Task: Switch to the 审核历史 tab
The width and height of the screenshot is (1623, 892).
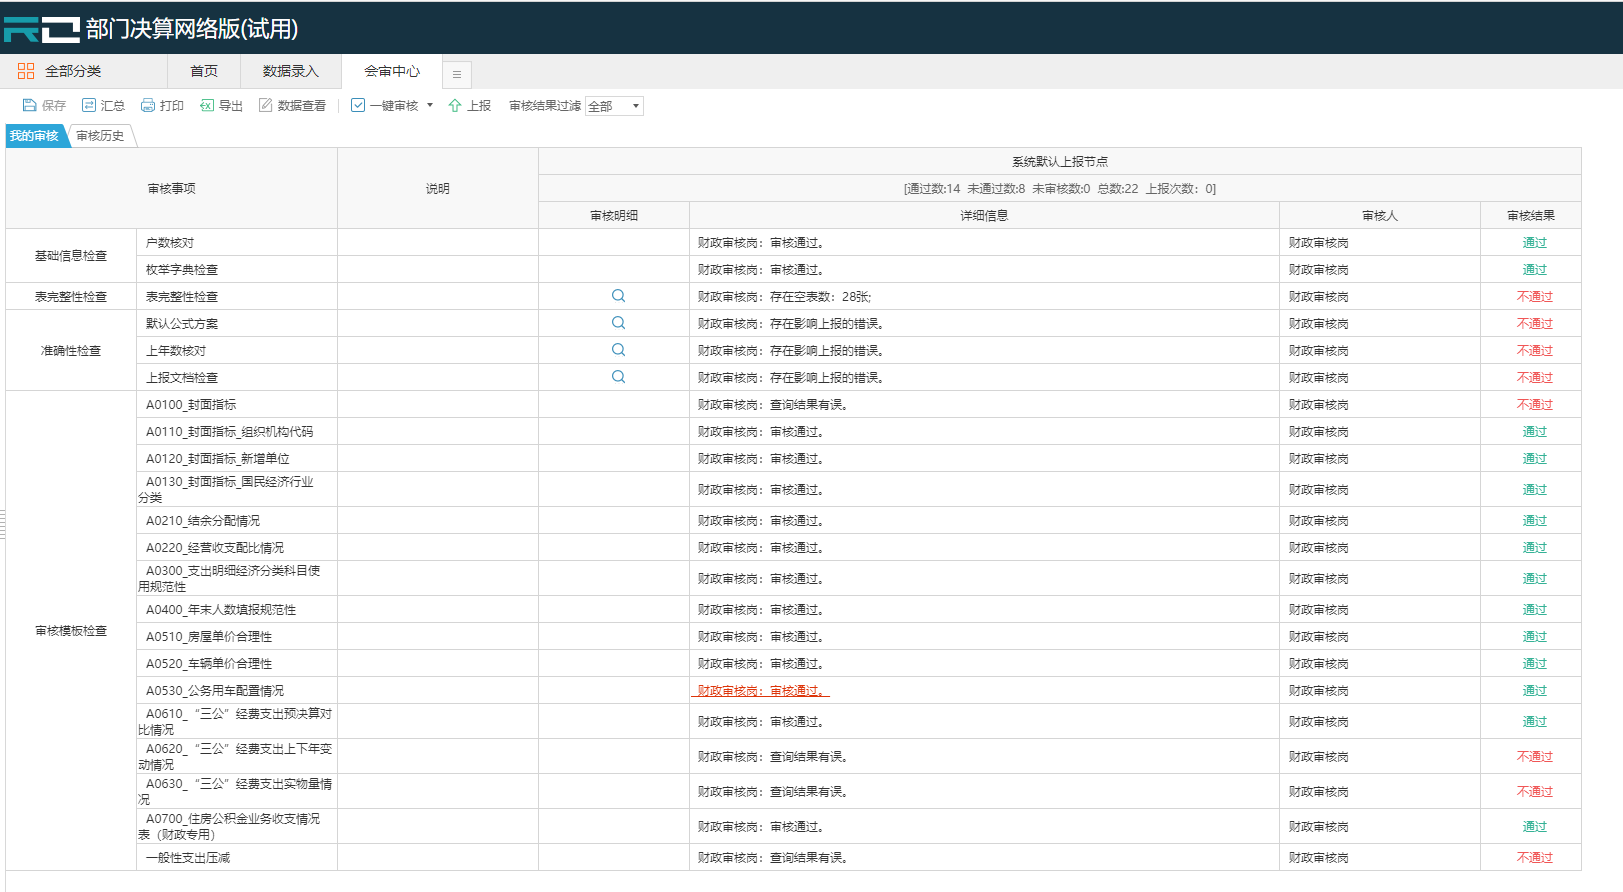Action: (100, 136)
